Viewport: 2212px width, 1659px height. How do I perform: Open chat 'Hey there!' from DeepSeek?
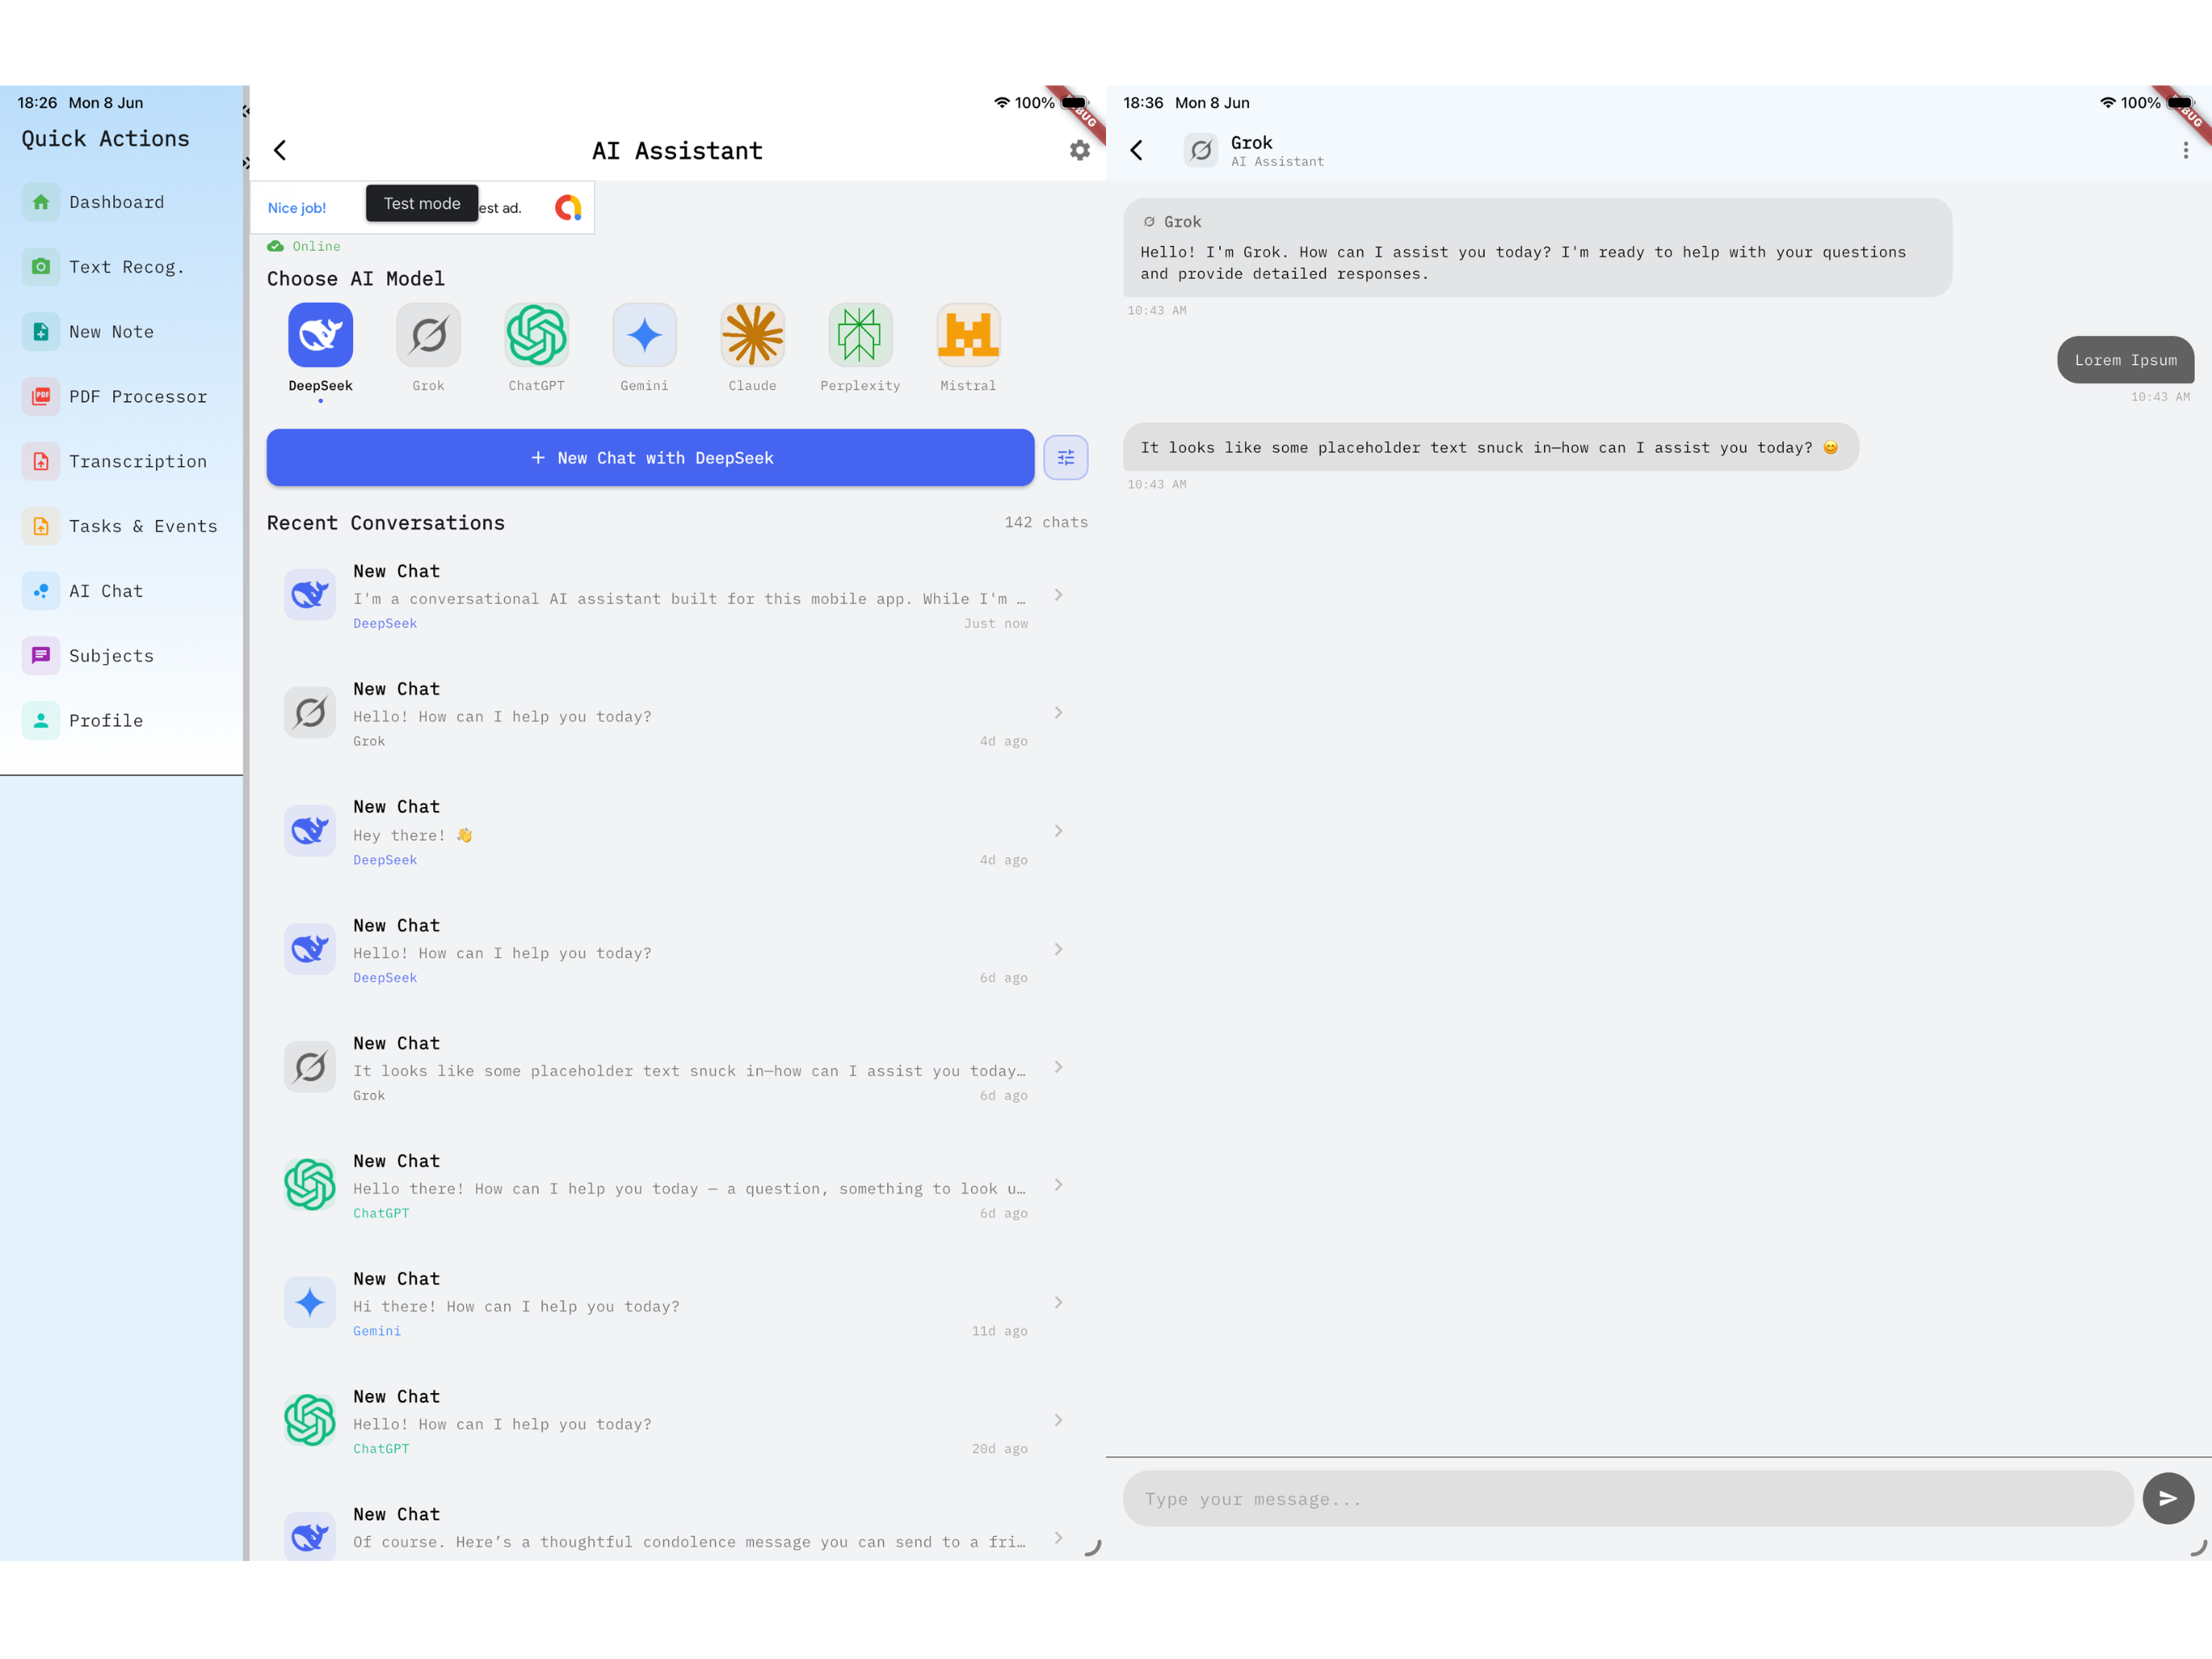pos(677,831)
